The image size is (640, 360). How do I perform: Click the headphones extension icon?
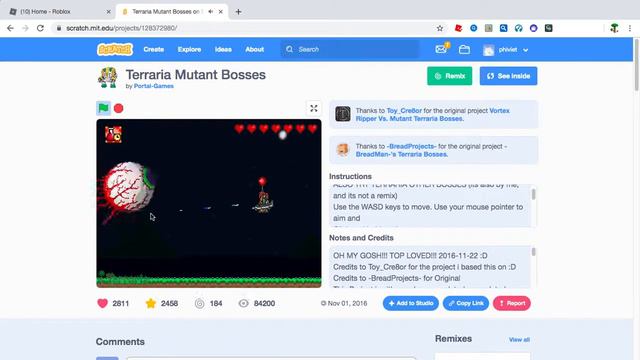[518, 28]
